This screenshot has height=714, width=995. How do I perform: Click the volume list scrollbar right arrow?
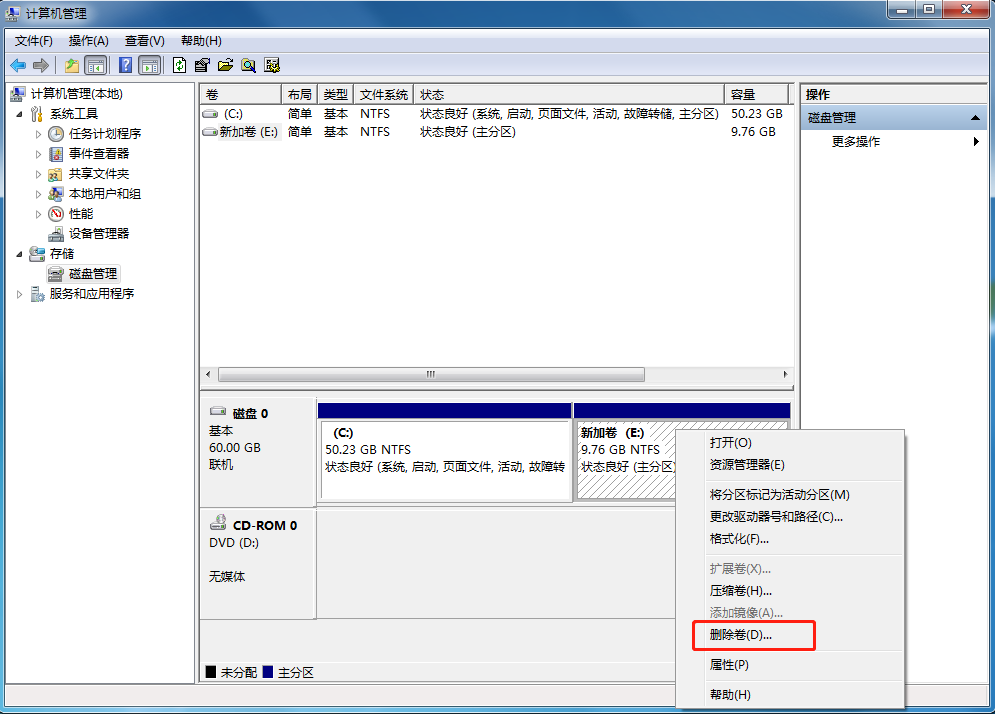pos(785,374)
